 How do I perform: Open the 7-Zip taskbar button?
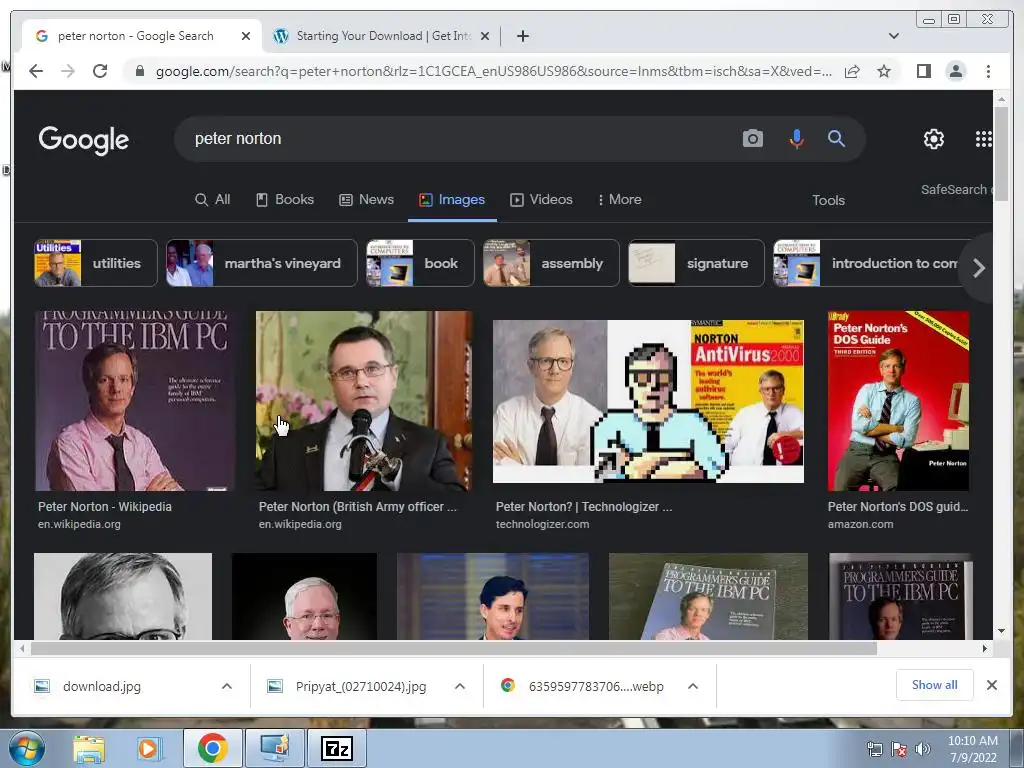click(x=337, y=748)
